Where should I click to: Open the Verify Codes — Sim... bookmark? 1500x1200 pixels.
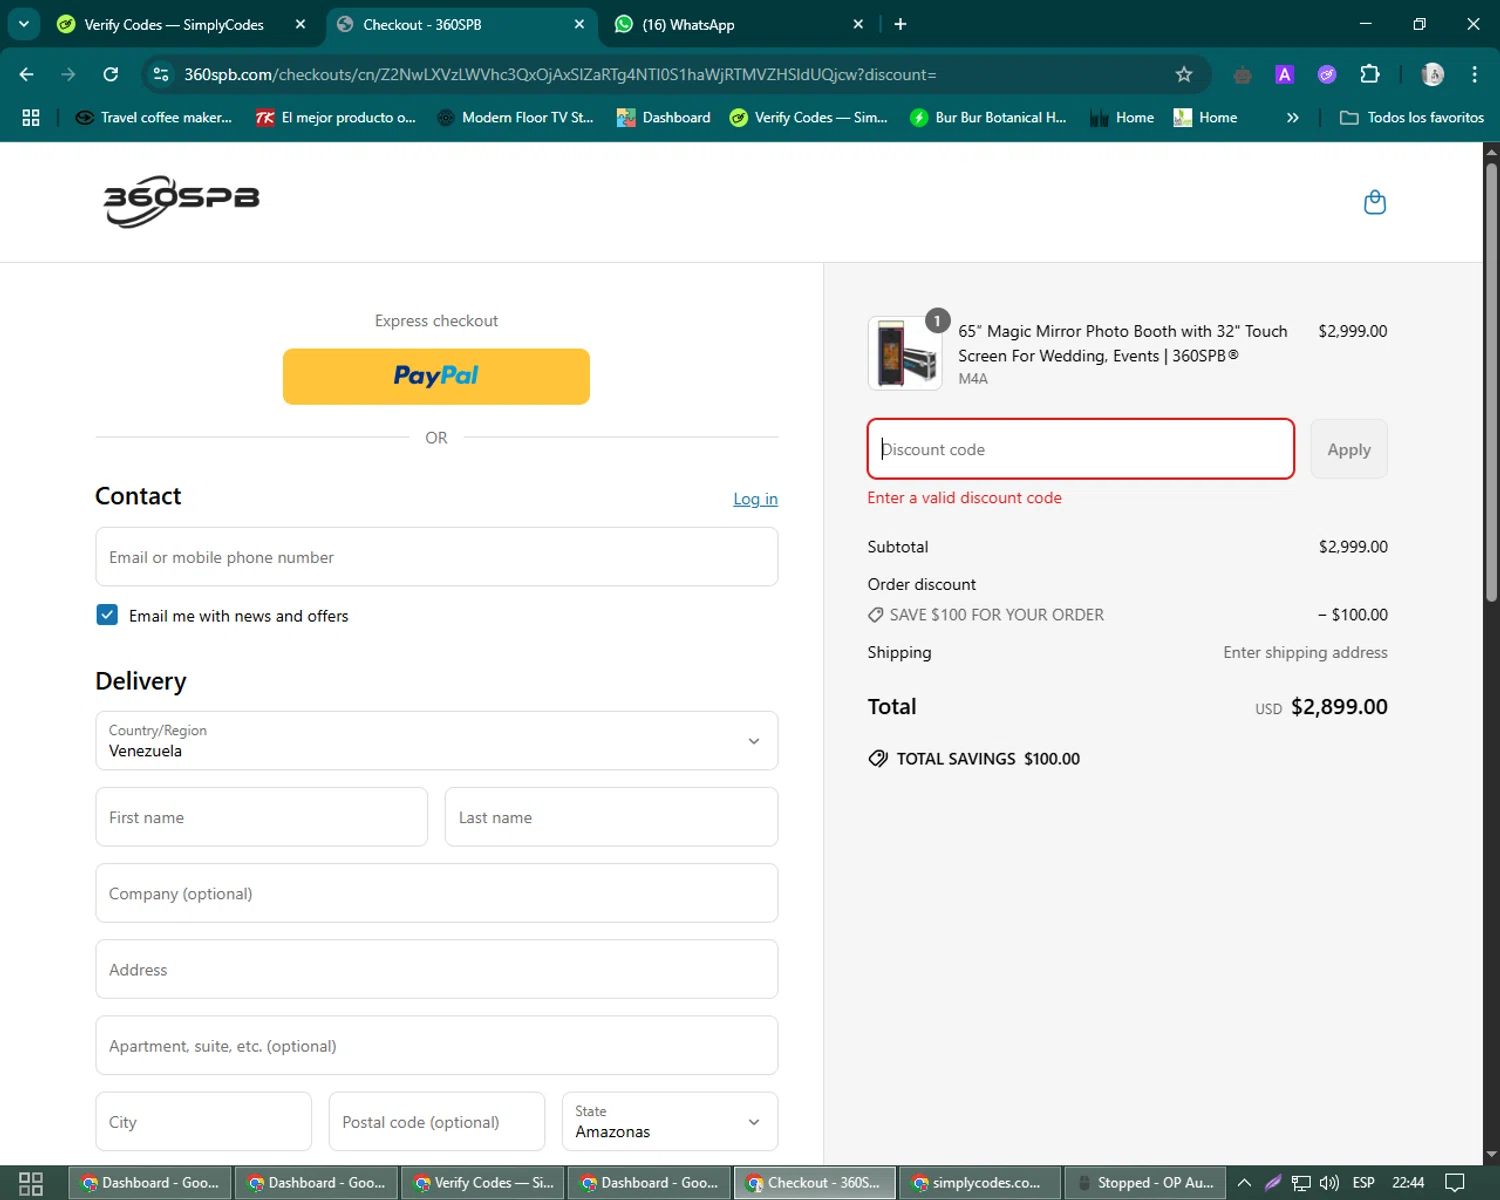pyautogui.click(x=809, y=117)
